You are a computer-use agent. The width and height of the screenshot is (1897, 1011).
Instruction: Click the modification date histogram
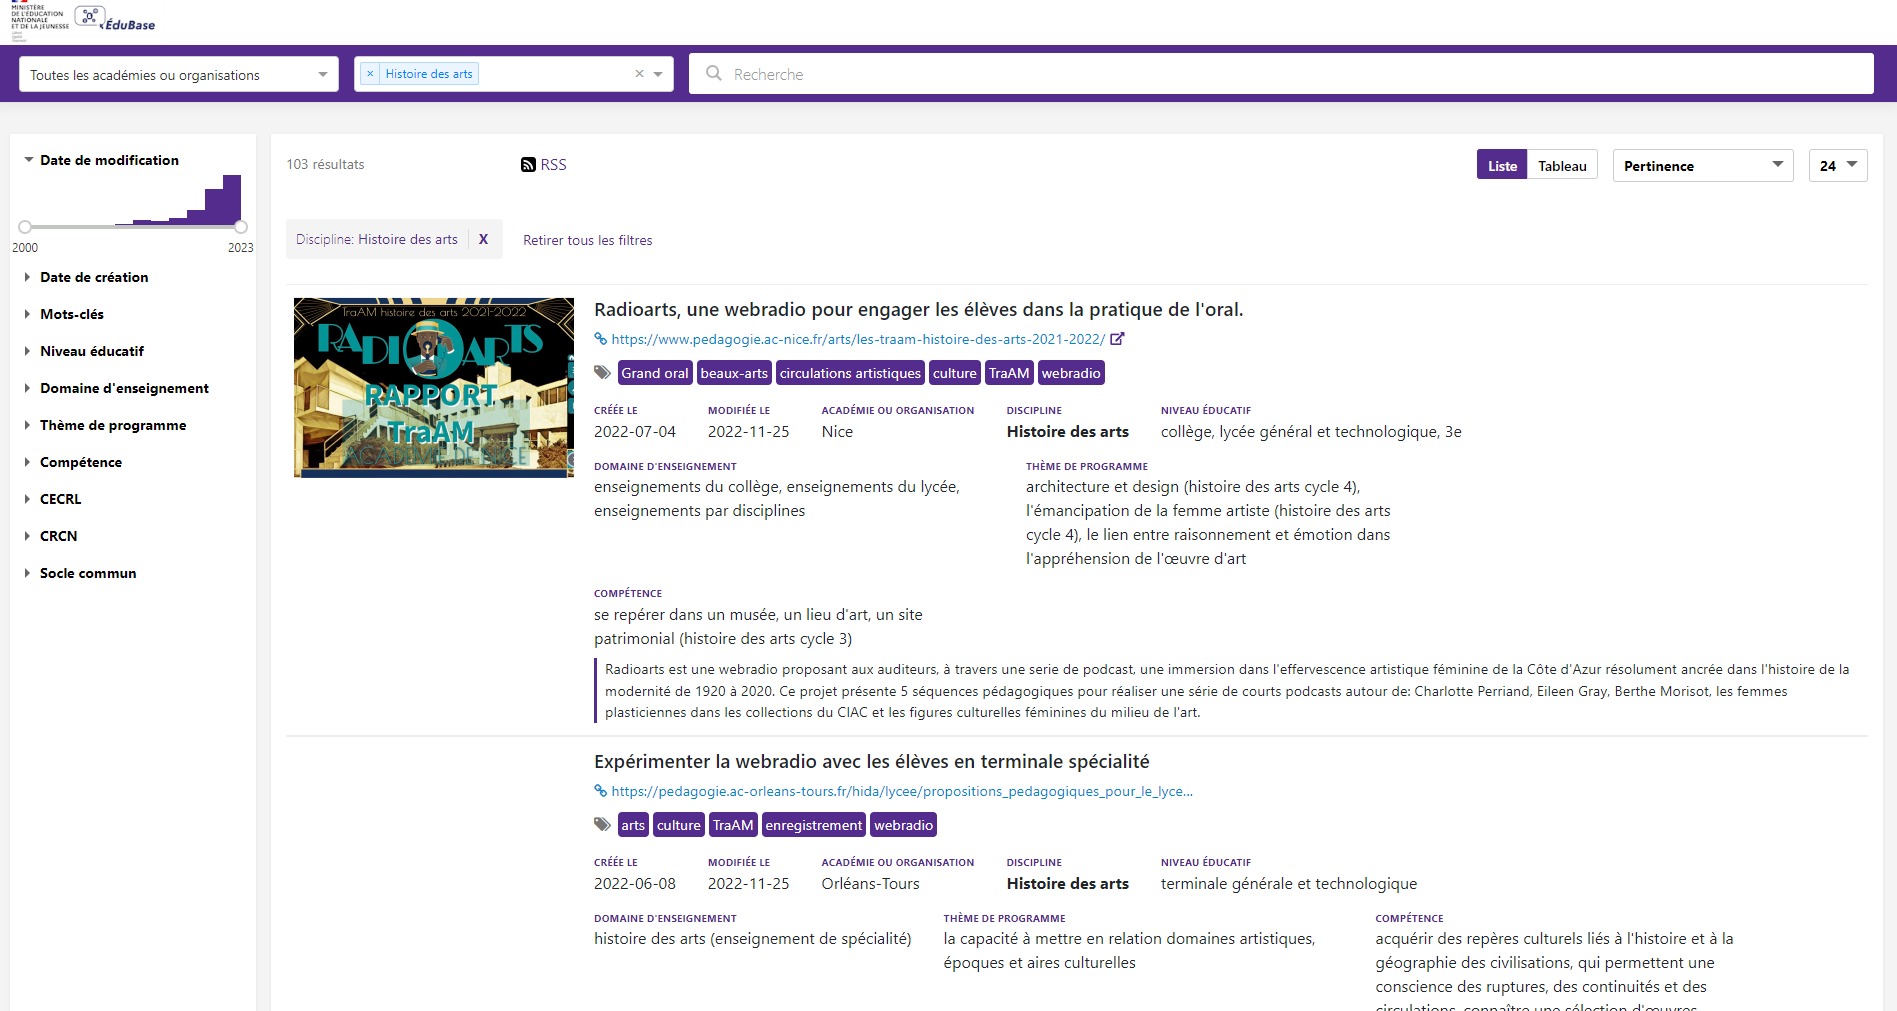coord(178,200)
